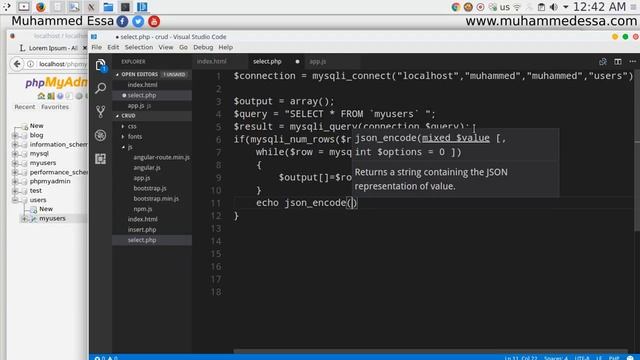The width and height of the screenshot is (640, 360).
Task: Open the Search view in activity bar
Action: click(x=100, y=88)
